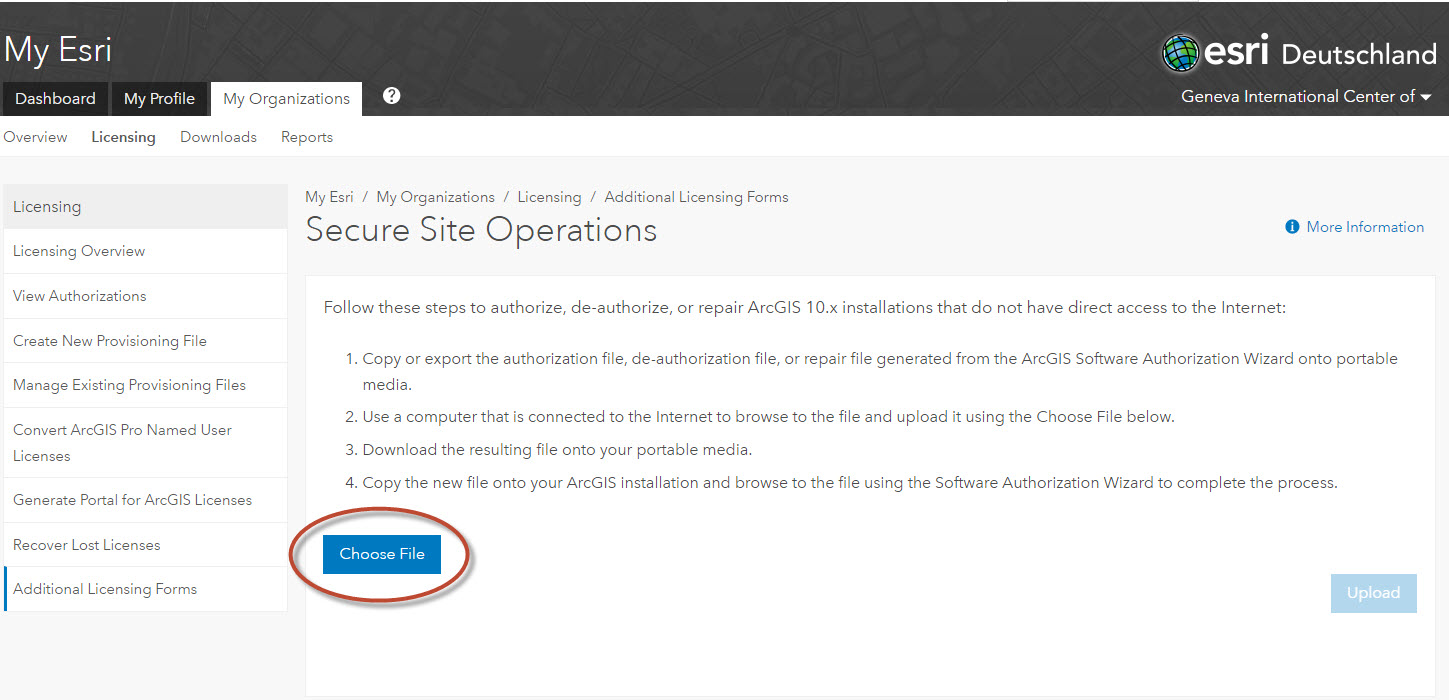Select the My Organizations tab
This screenshot has width=1449, height=700.
pos(286,98)
